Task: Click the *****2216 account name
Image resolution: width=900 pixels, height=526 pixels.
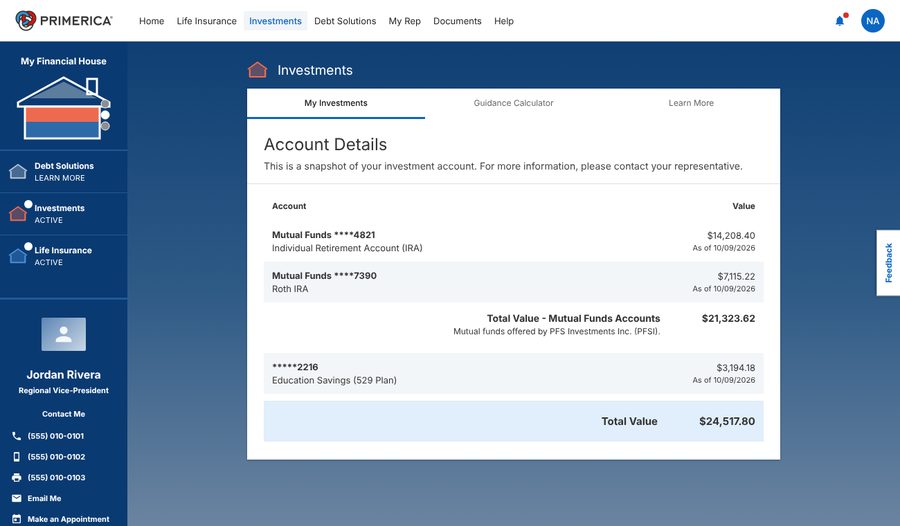Action: click(295, 367)
